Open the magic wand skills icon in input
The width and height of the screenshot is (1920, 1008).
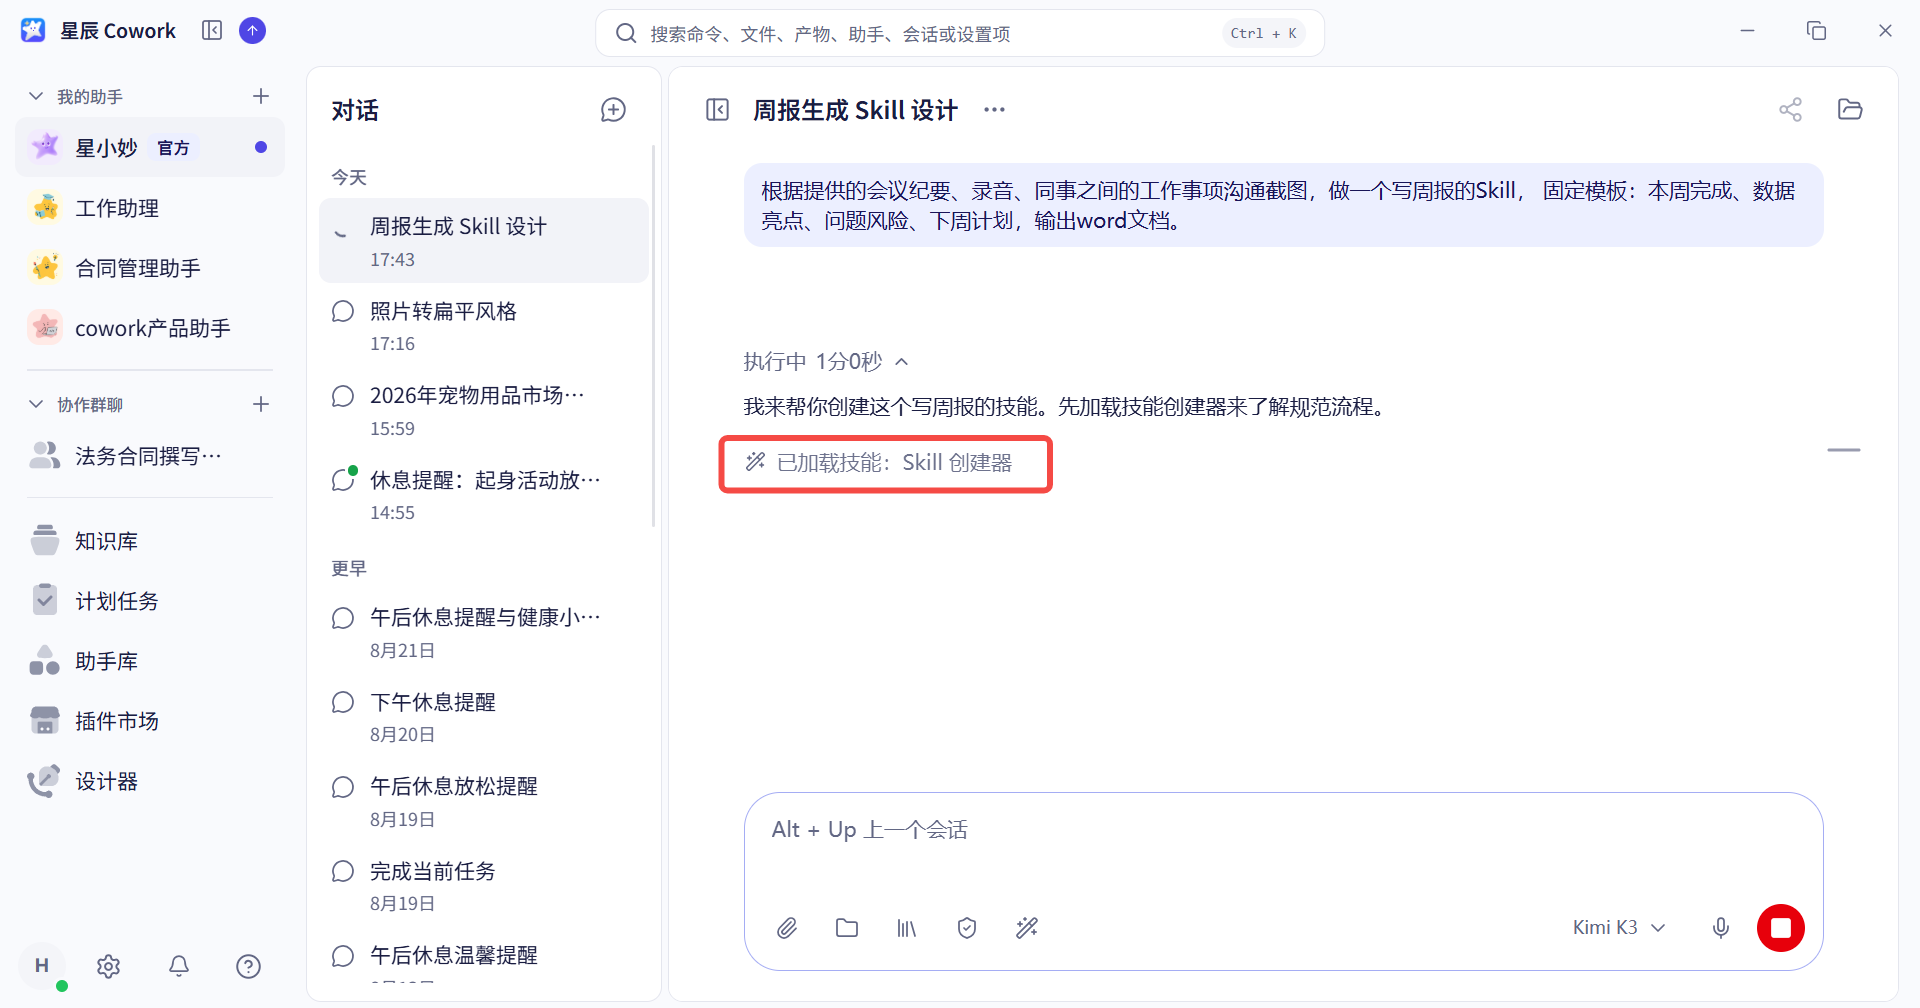coord(1027,928)
